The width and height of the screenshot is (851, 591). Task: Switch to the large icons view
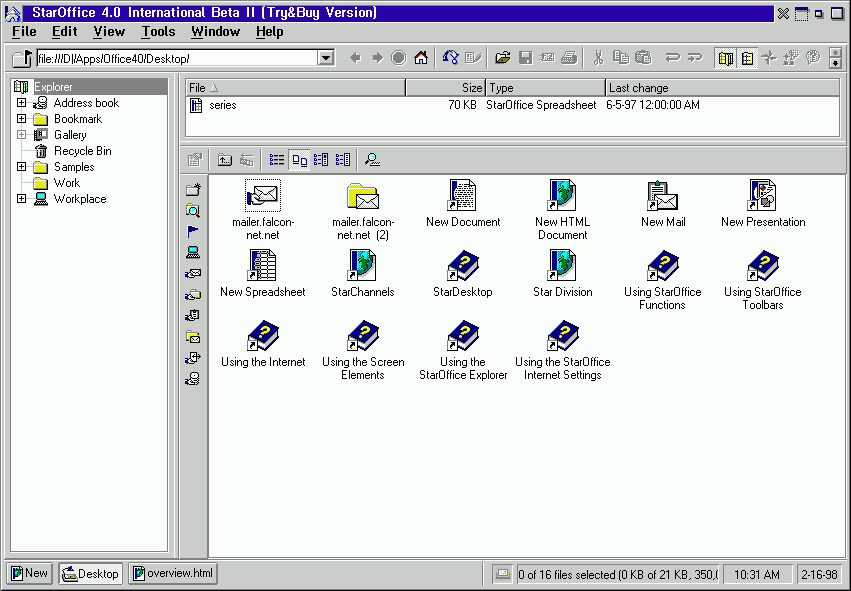[x=300, y=160]
